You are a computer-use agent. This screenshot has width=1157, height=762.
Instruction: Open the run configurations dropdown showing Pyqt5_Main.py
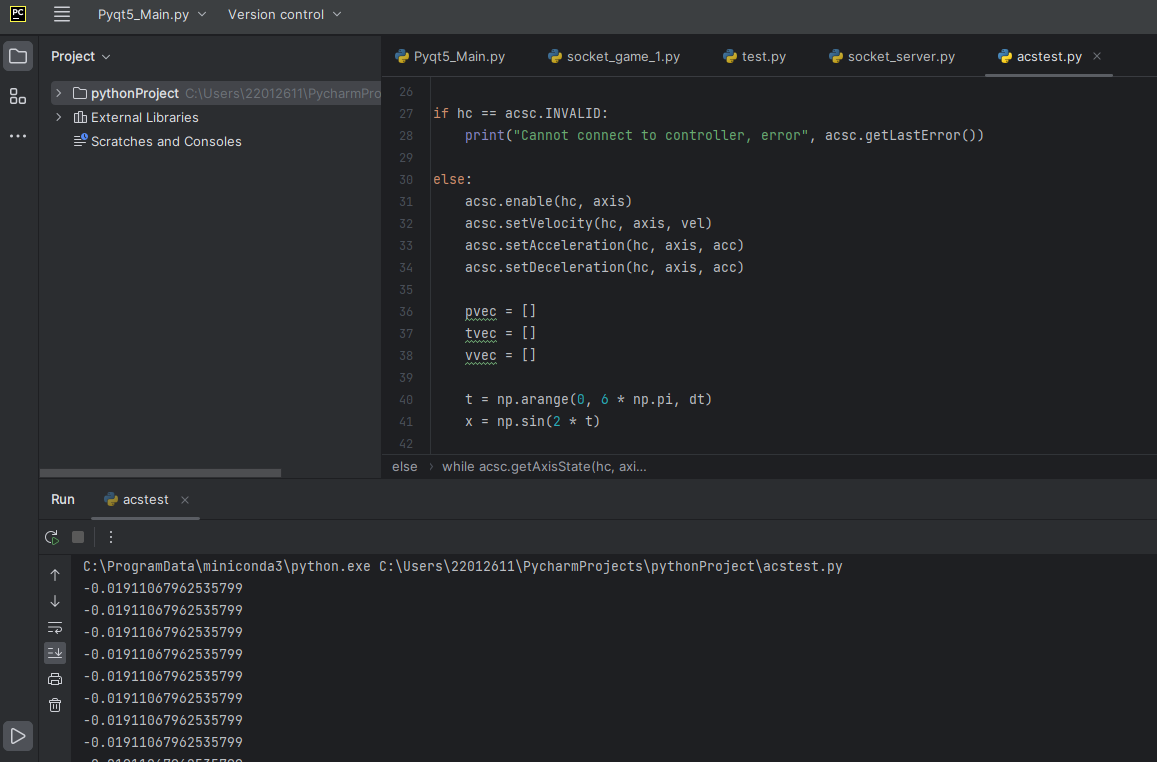point(152,15)
